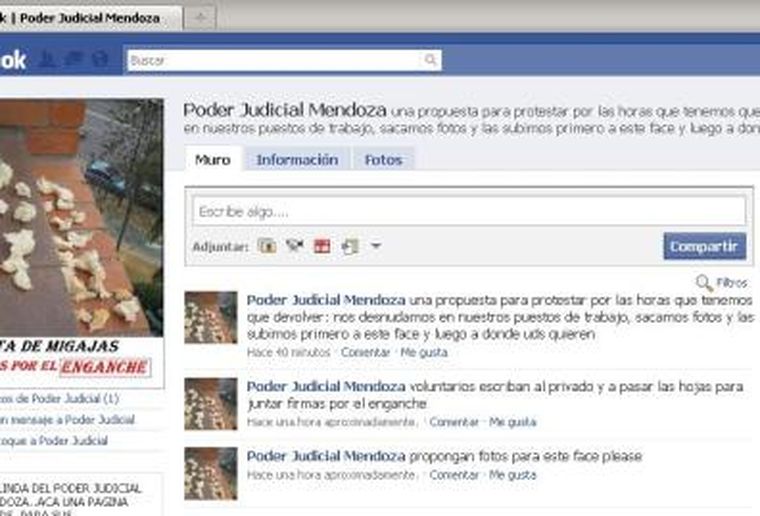Screen dimensions: 760x516
Task: Click the Hace 40 minutos timestamp
Action: click(x=288, y=352)
